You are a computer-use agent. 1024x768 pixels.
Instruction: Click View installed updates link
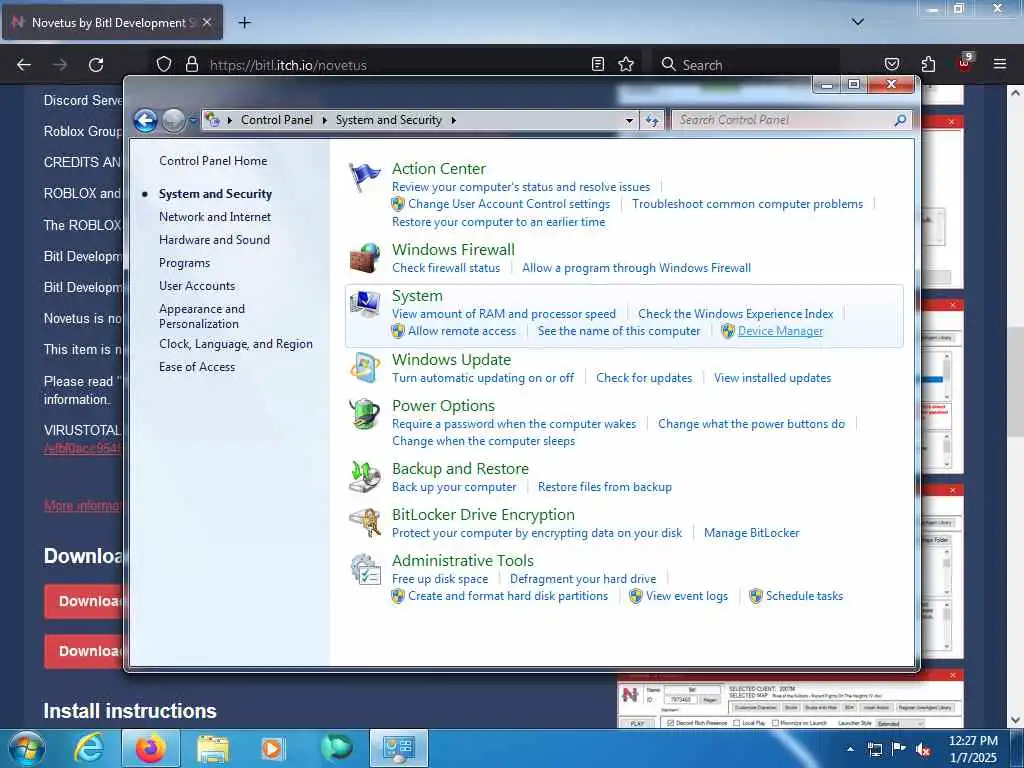tap(773, 378)
